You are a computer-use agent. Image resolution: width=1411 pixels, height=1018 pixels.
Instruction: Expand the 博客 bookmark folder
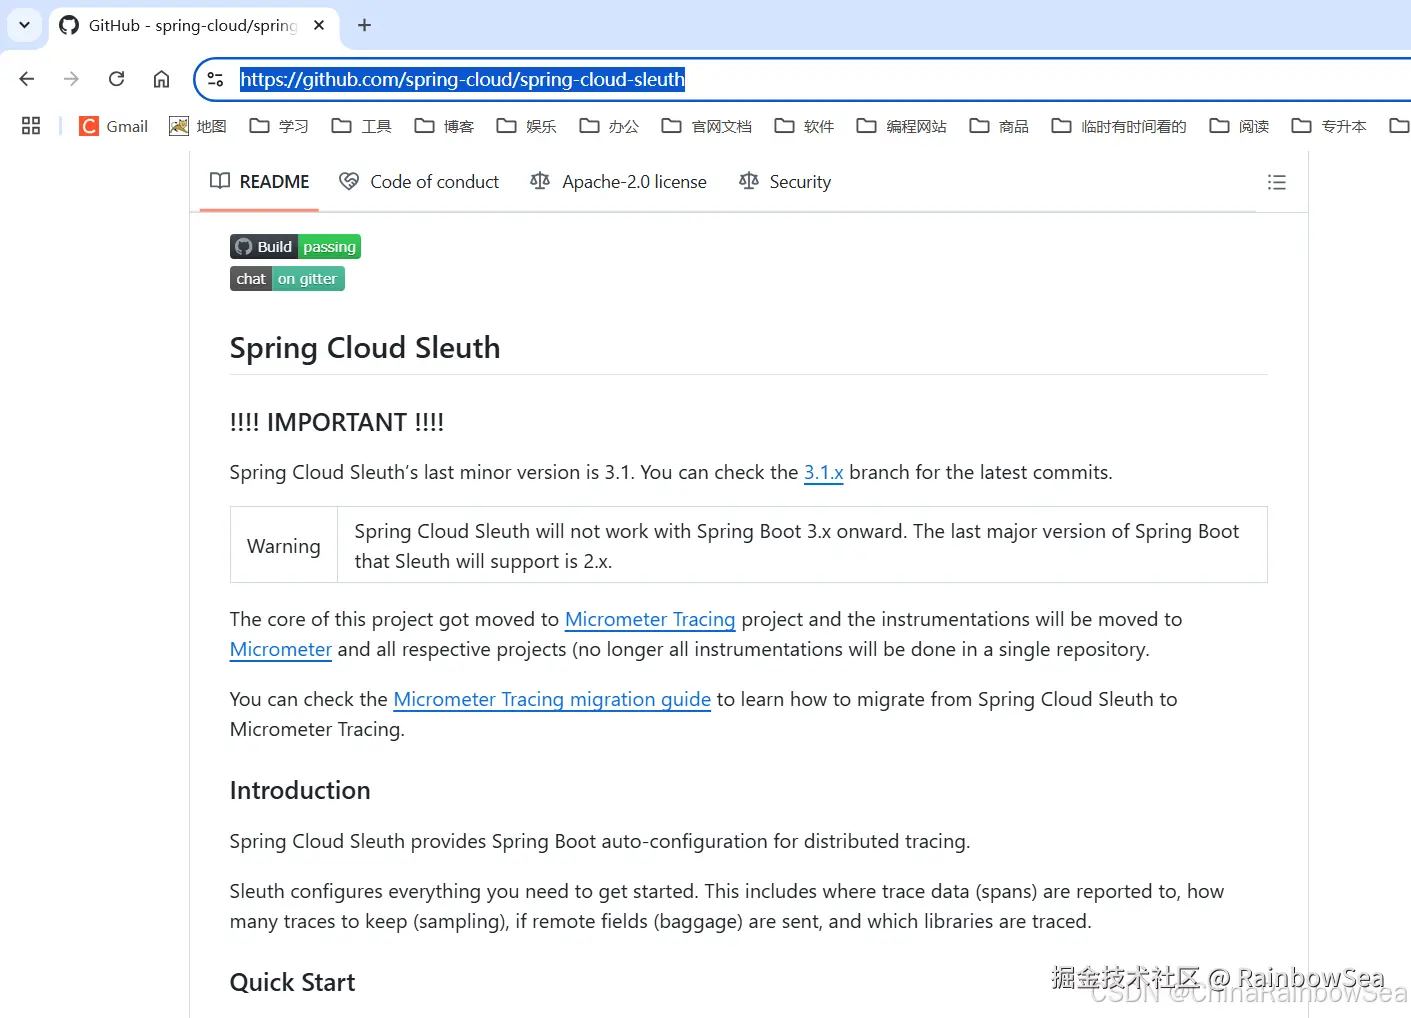coord(444,126)
